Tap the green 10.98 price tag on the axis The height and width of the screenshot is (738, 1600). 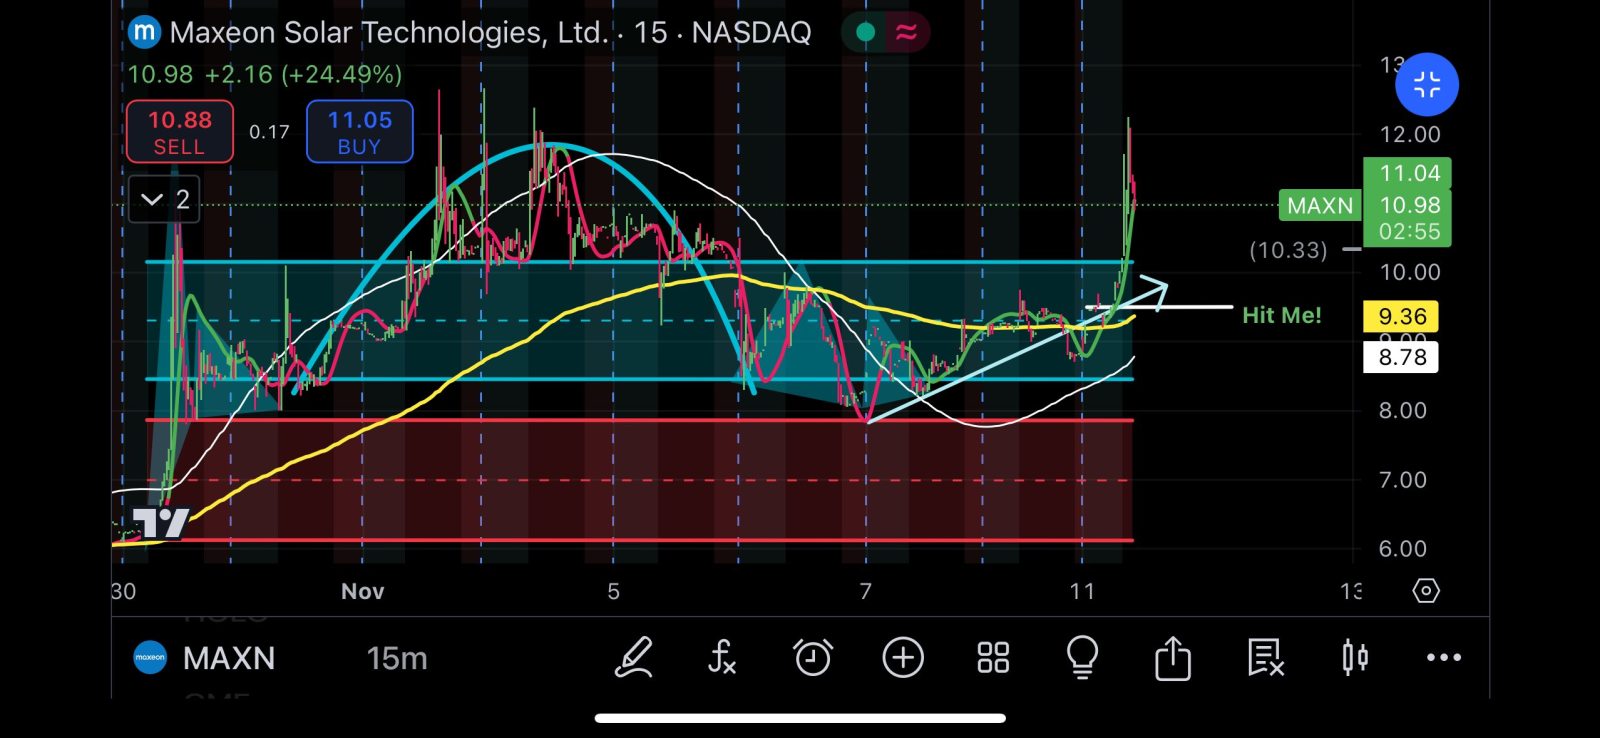[x=1408, y=205]
